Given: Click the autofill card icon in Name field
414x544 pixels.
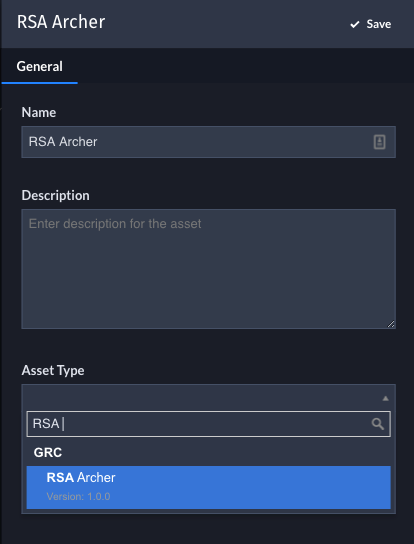Looking at the screenshot, I should (x=379, y=142).
